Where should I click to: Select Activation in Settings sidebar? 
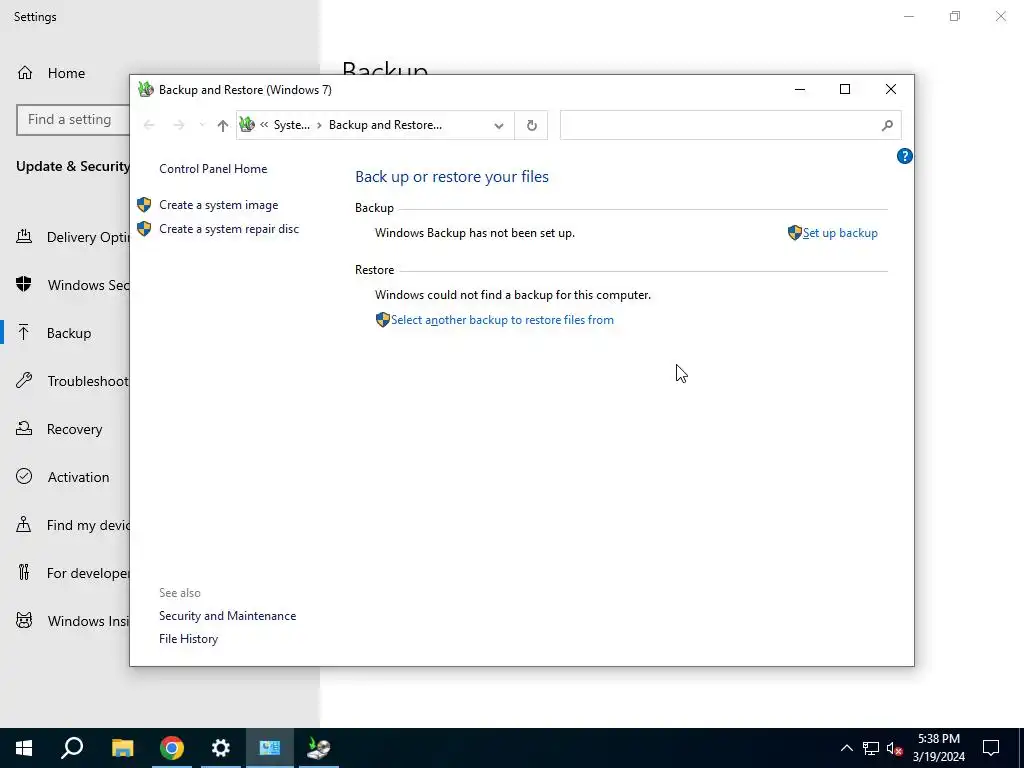pyautogui.click(x=65, y=477)
